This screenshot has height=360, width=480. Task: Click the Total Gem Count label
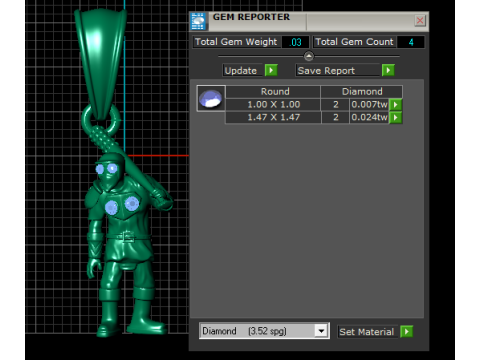point(354,42)
